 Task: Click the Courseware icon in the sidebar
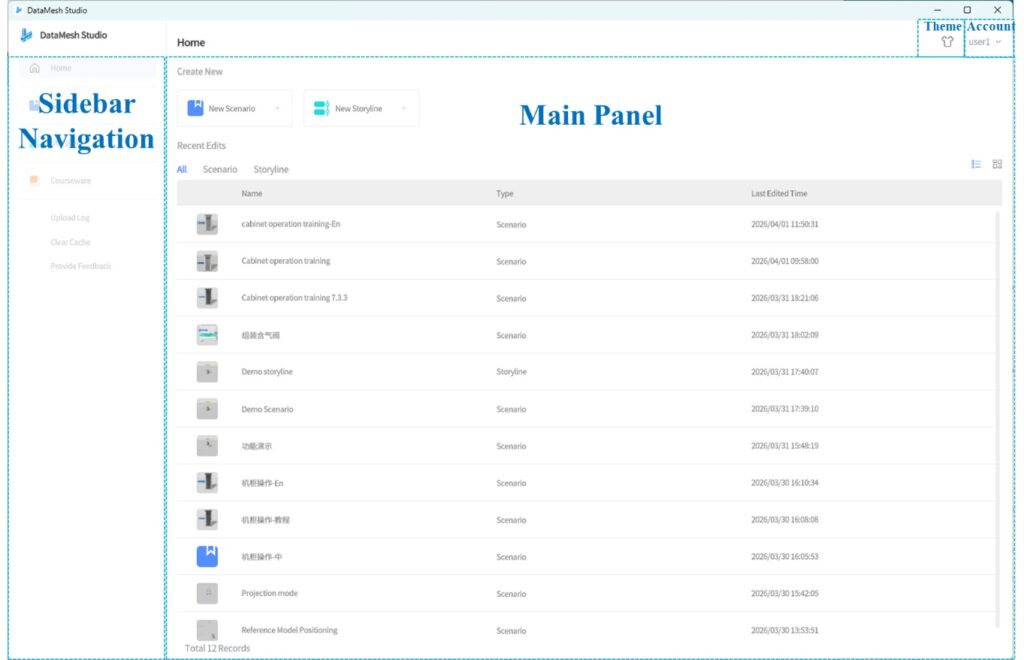pos(34,181)
